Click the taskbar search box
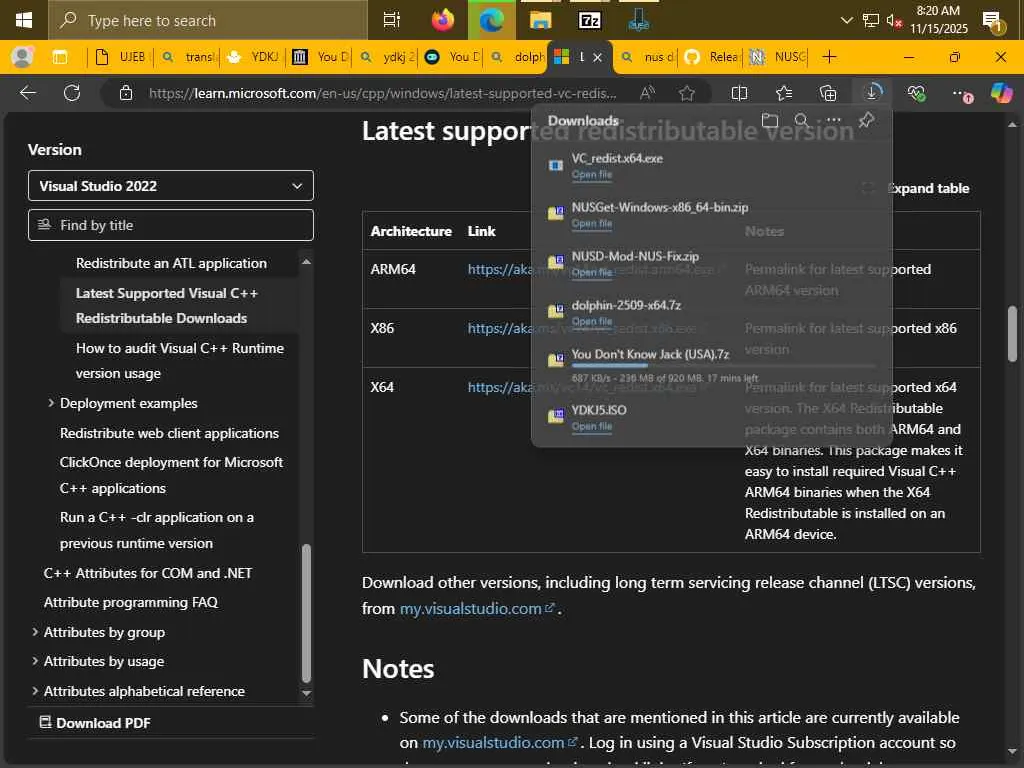The width and height of the screenshot is (1024, 768). [208, 20]
